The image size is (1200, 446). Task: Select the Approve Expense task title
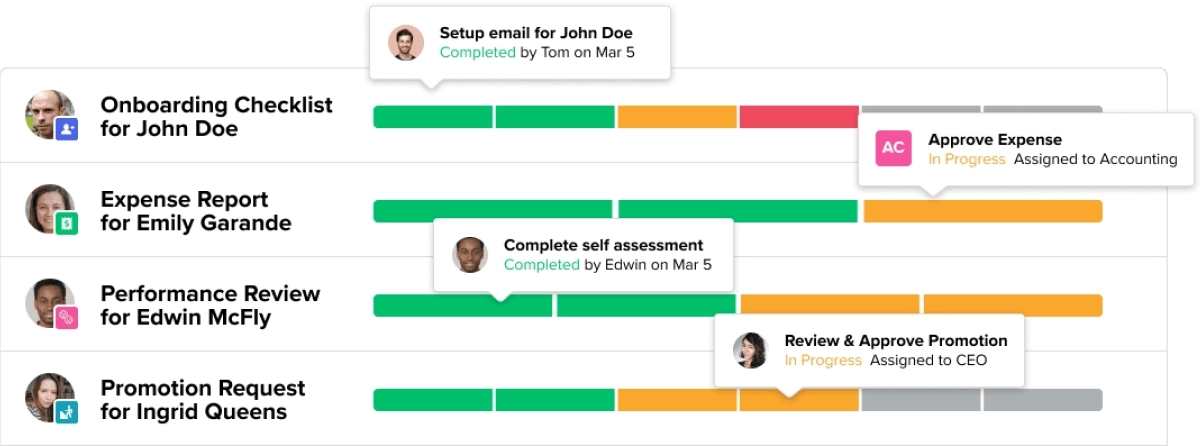[995, 140]
